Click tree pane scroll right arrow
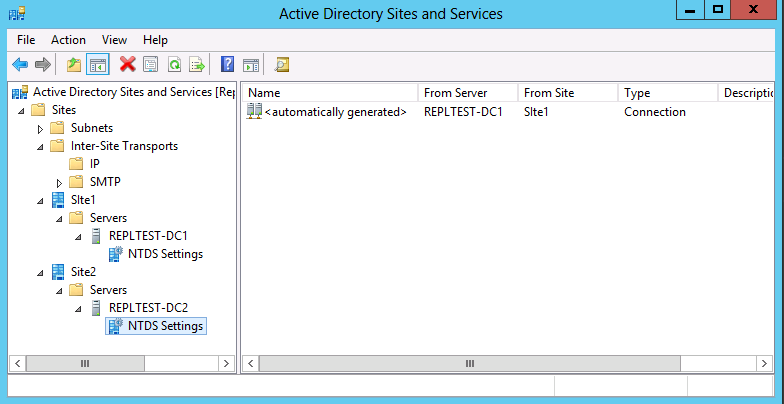The height and width of the screenshot is (404, 784). 226,364
